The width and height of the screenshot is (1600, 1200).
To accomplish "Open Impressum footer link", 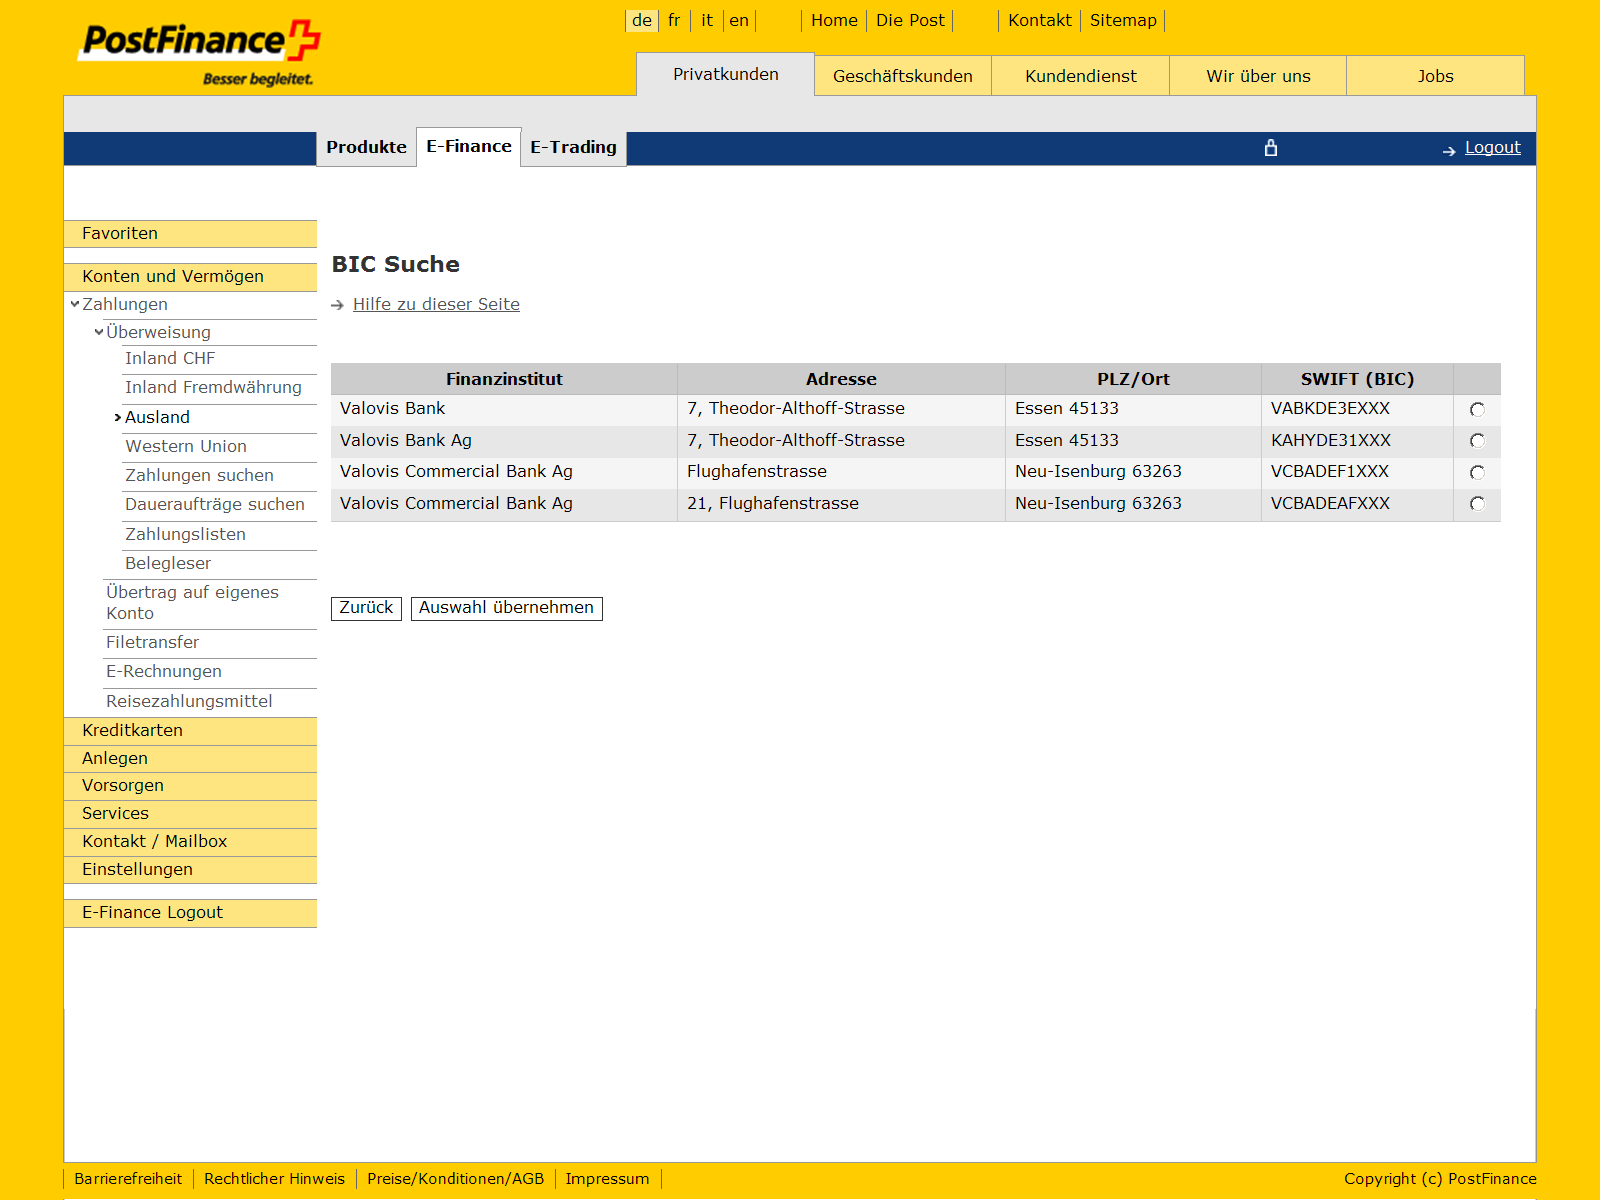I will pyautogui.click(x=607, y=1179).
